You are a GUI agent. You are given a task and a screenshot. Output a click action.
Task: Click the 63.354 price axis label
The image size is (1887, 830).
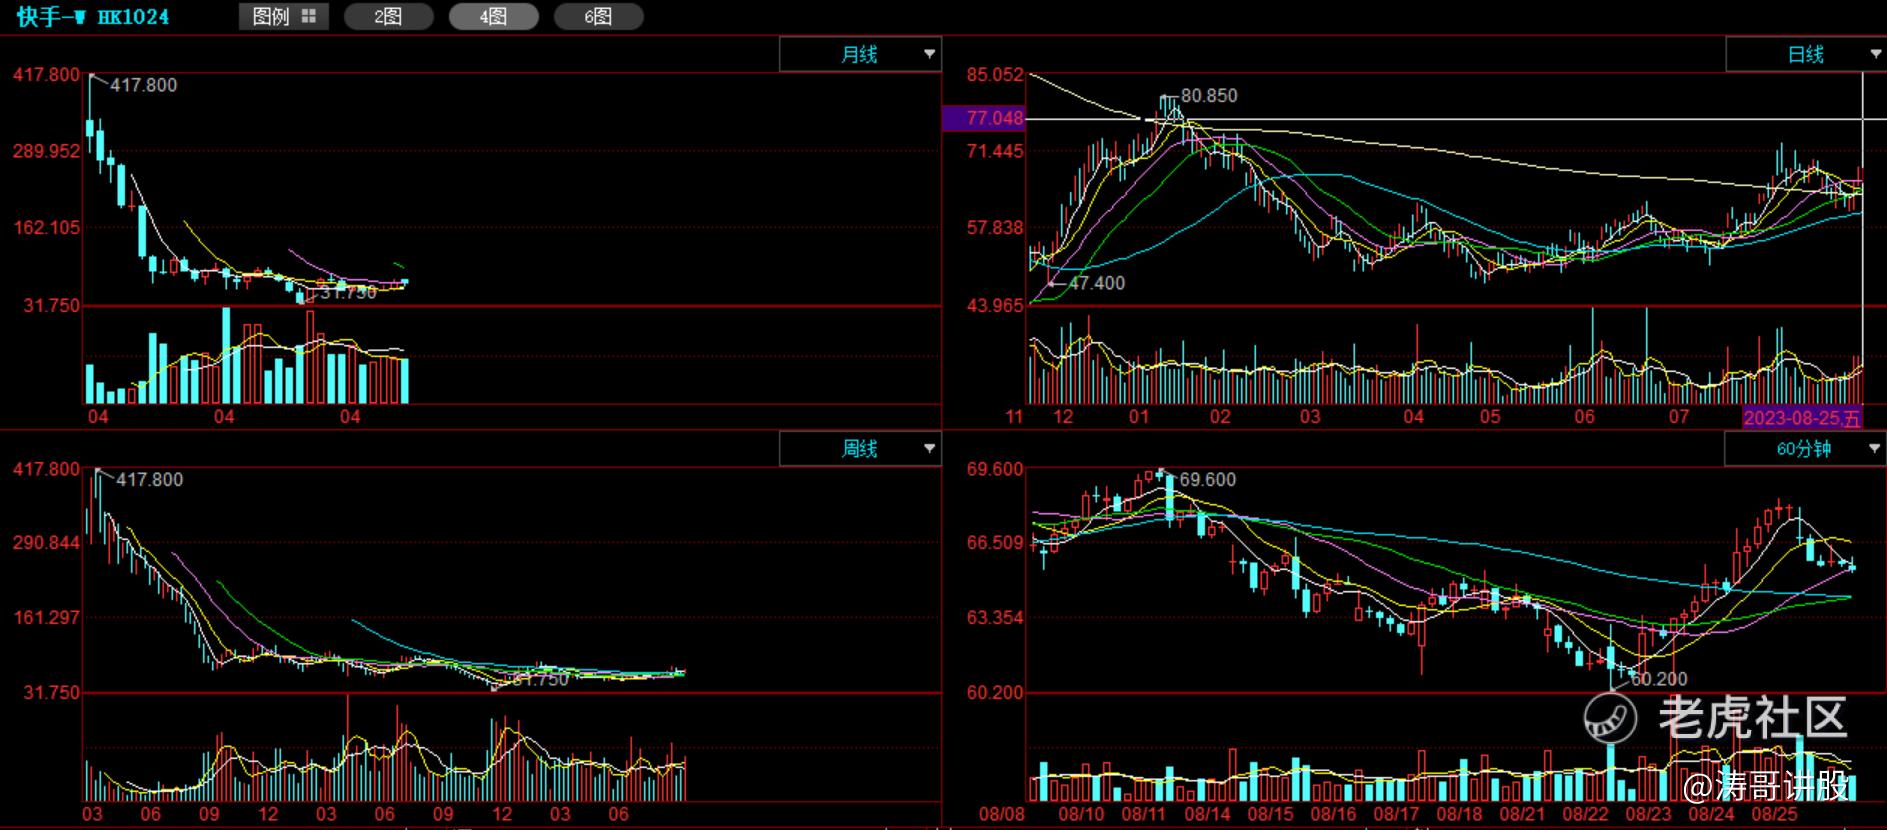[x=995, y=618]
